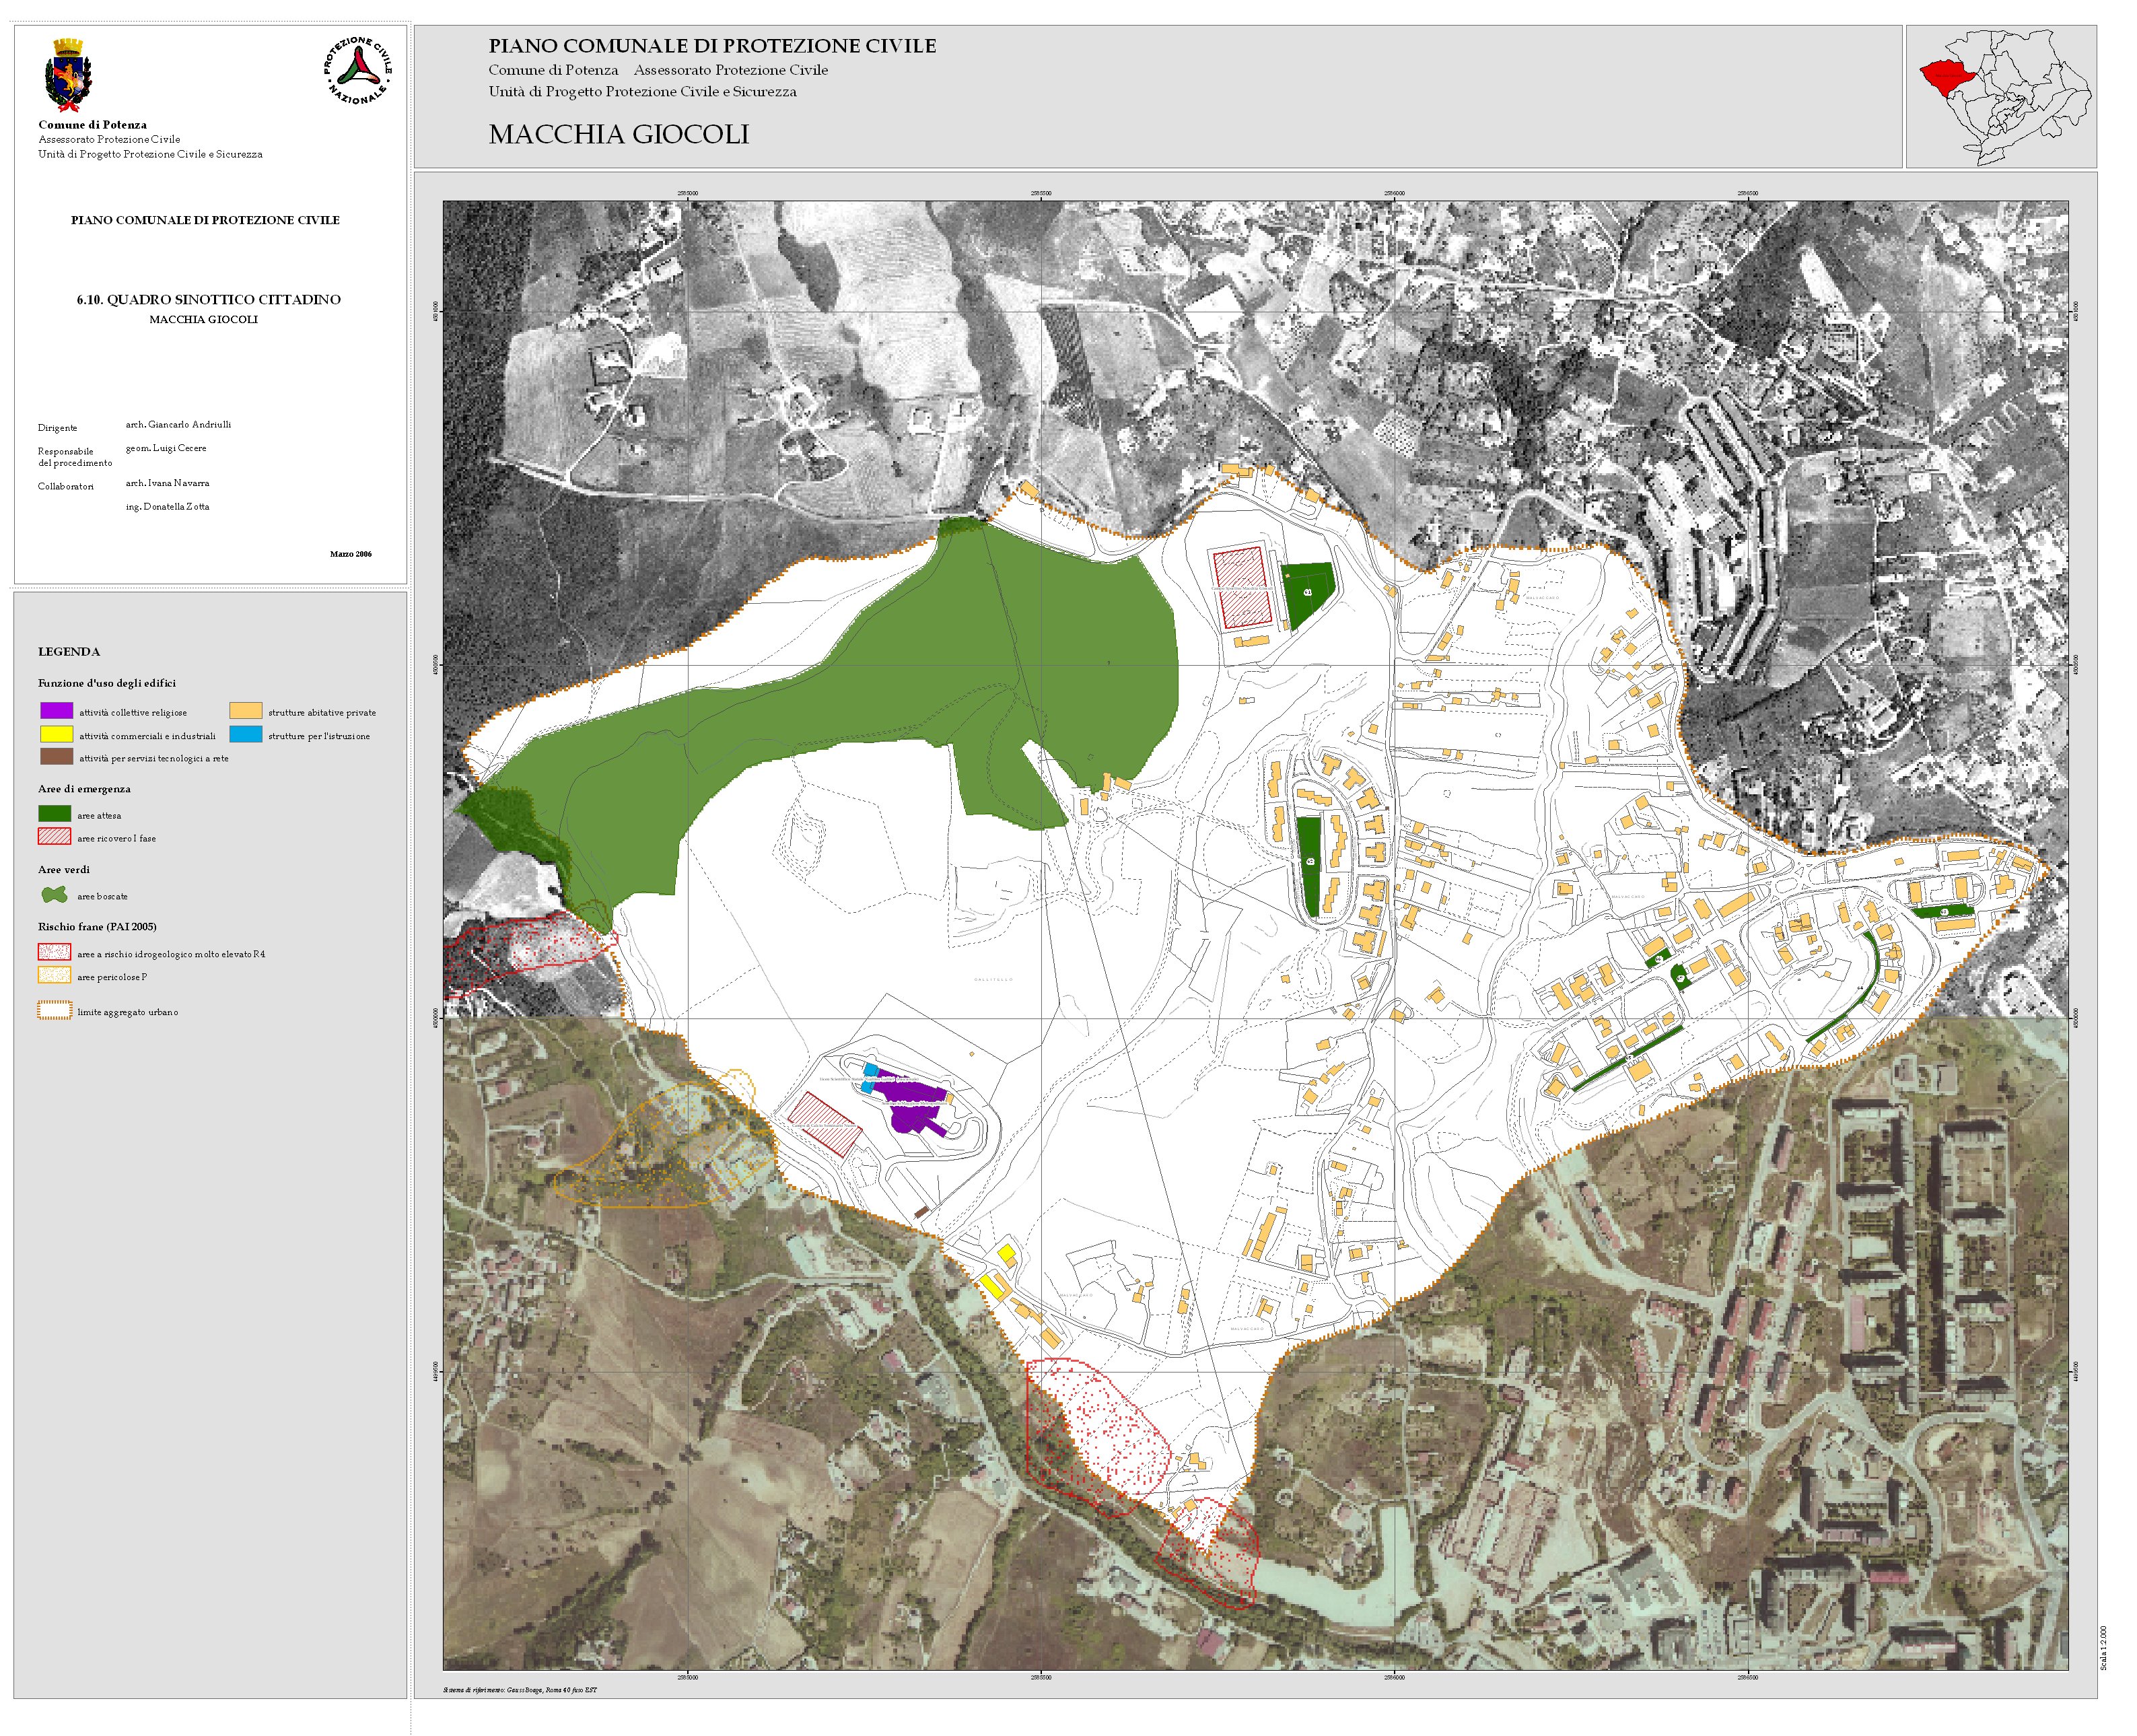
Task: Click the 6.10. QUADRO SINOTTICO CITTADINO heading
Action: click(x=208, y=299)
